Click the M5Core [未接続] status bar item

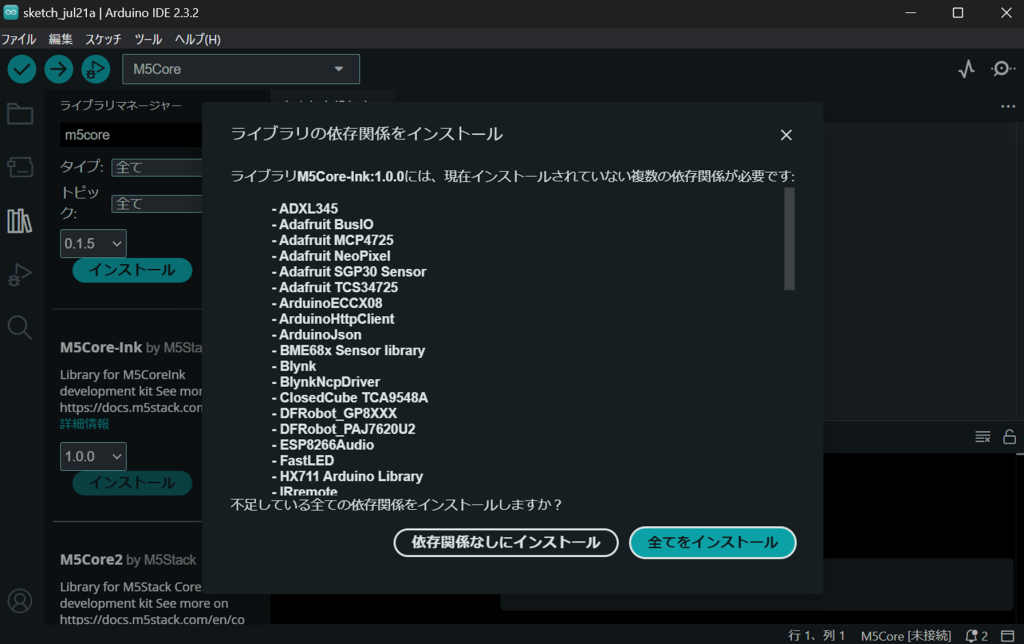[905, 636]
